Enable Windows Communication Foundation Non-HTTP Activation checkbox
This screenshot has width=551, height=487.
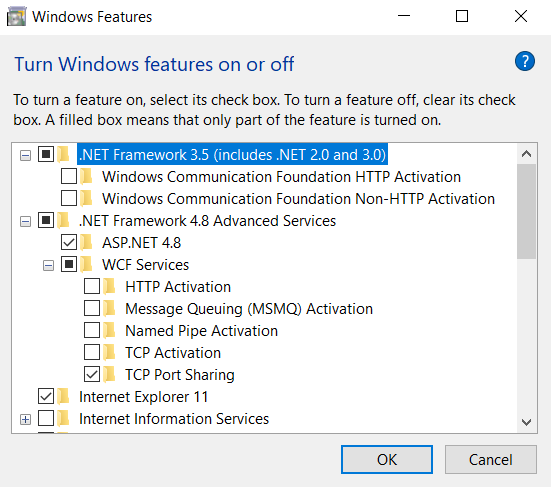(69, 198)
